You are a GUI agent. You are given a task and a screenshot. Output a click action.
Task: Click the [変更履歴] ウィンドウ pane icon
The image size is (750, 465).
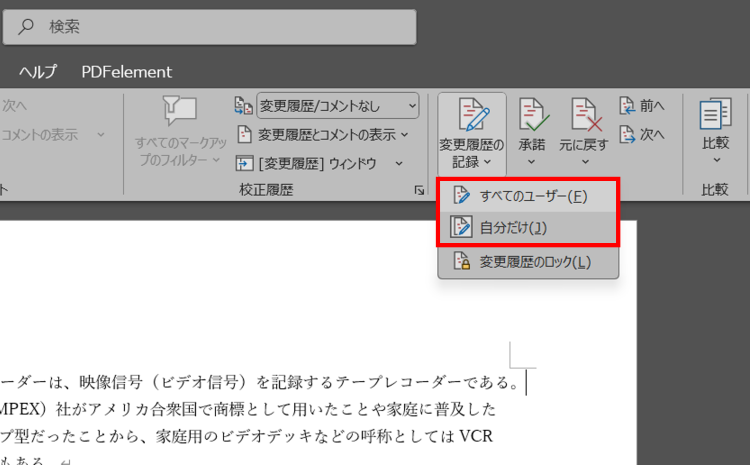[244, 164]
